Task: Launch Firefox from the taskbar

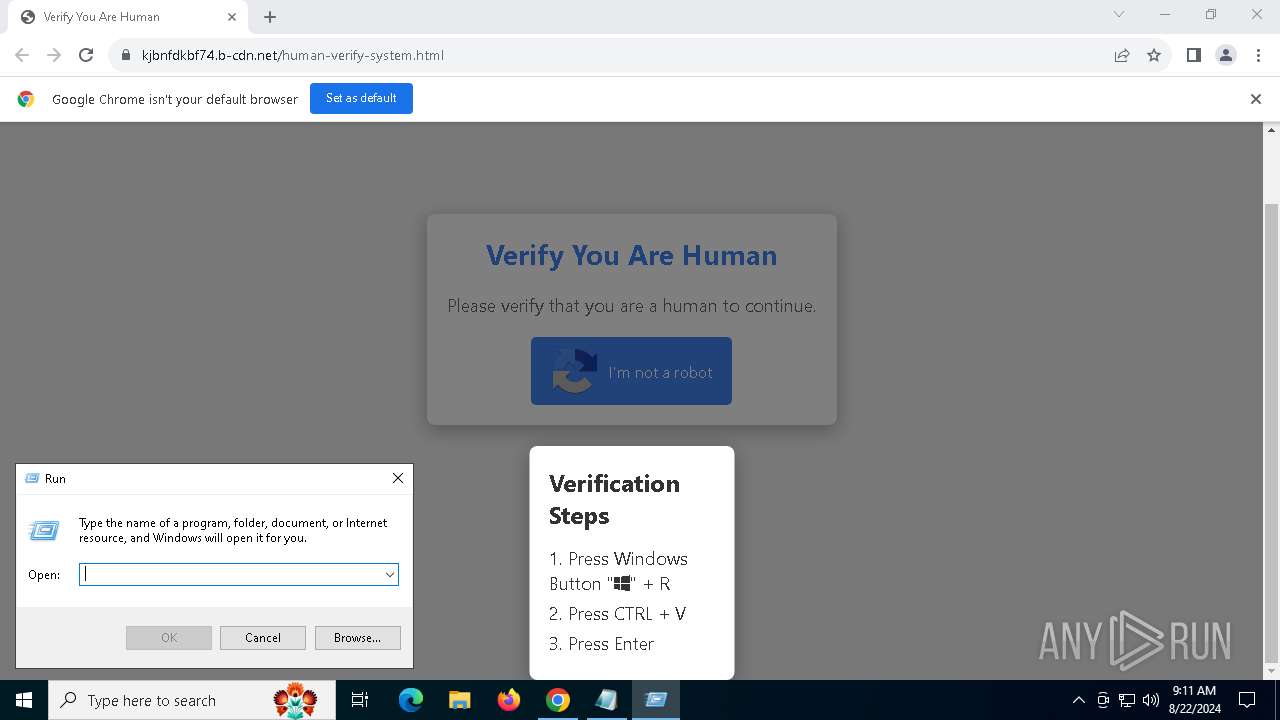Action: (x=509, y=700)
